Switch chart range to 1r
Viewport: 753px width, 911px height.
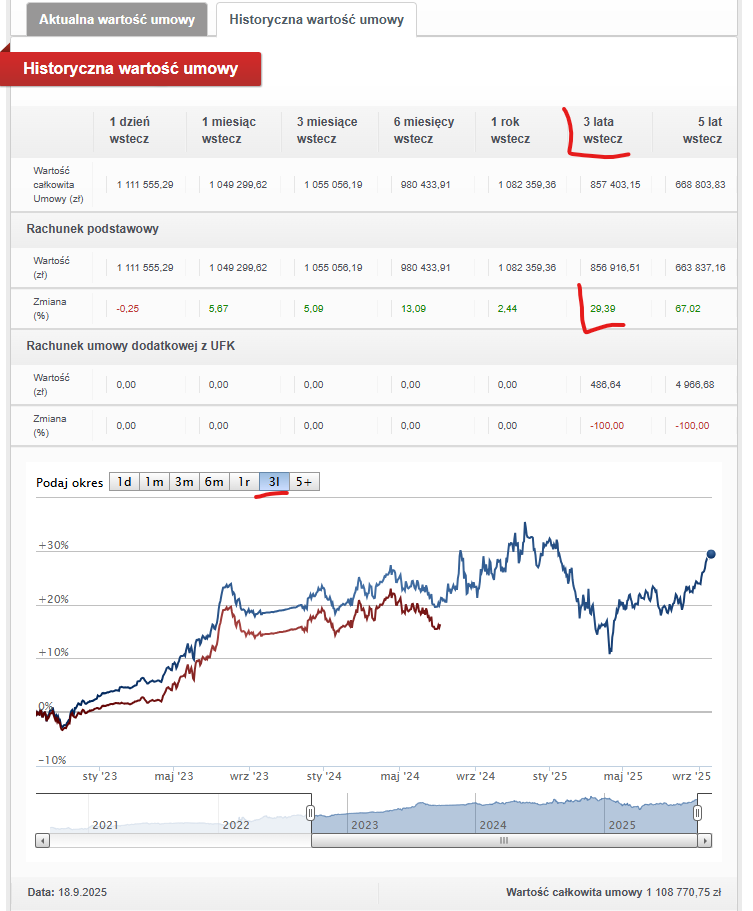(244, 482)
